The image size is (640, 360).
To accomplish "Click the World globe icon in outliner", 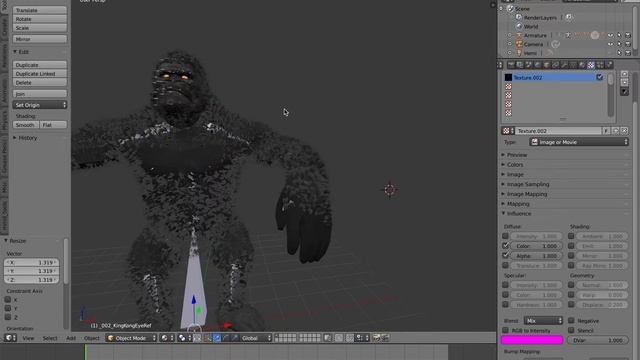I will point(519,26).
